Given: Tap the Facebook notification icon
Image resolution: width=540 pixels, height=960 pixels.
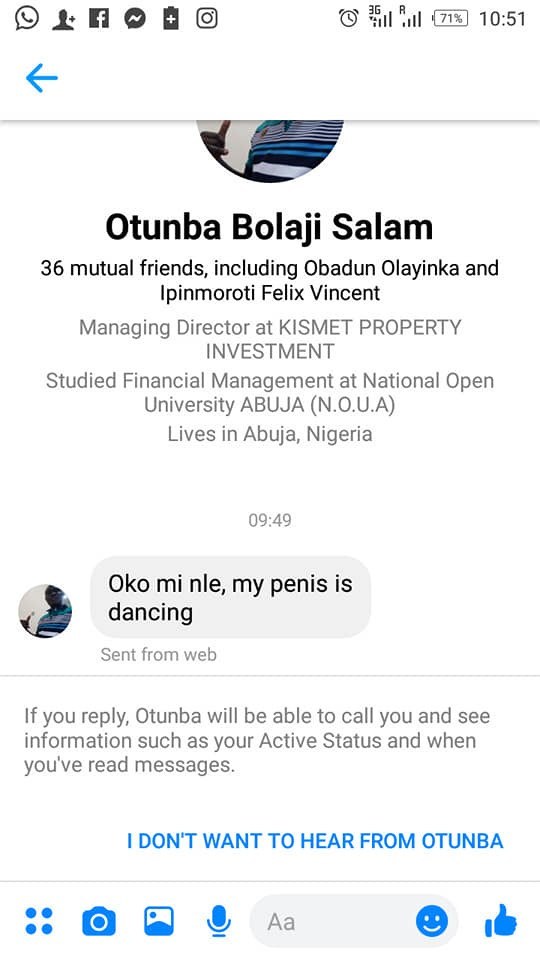Looking at the screenshot, I should coord(99,19).
